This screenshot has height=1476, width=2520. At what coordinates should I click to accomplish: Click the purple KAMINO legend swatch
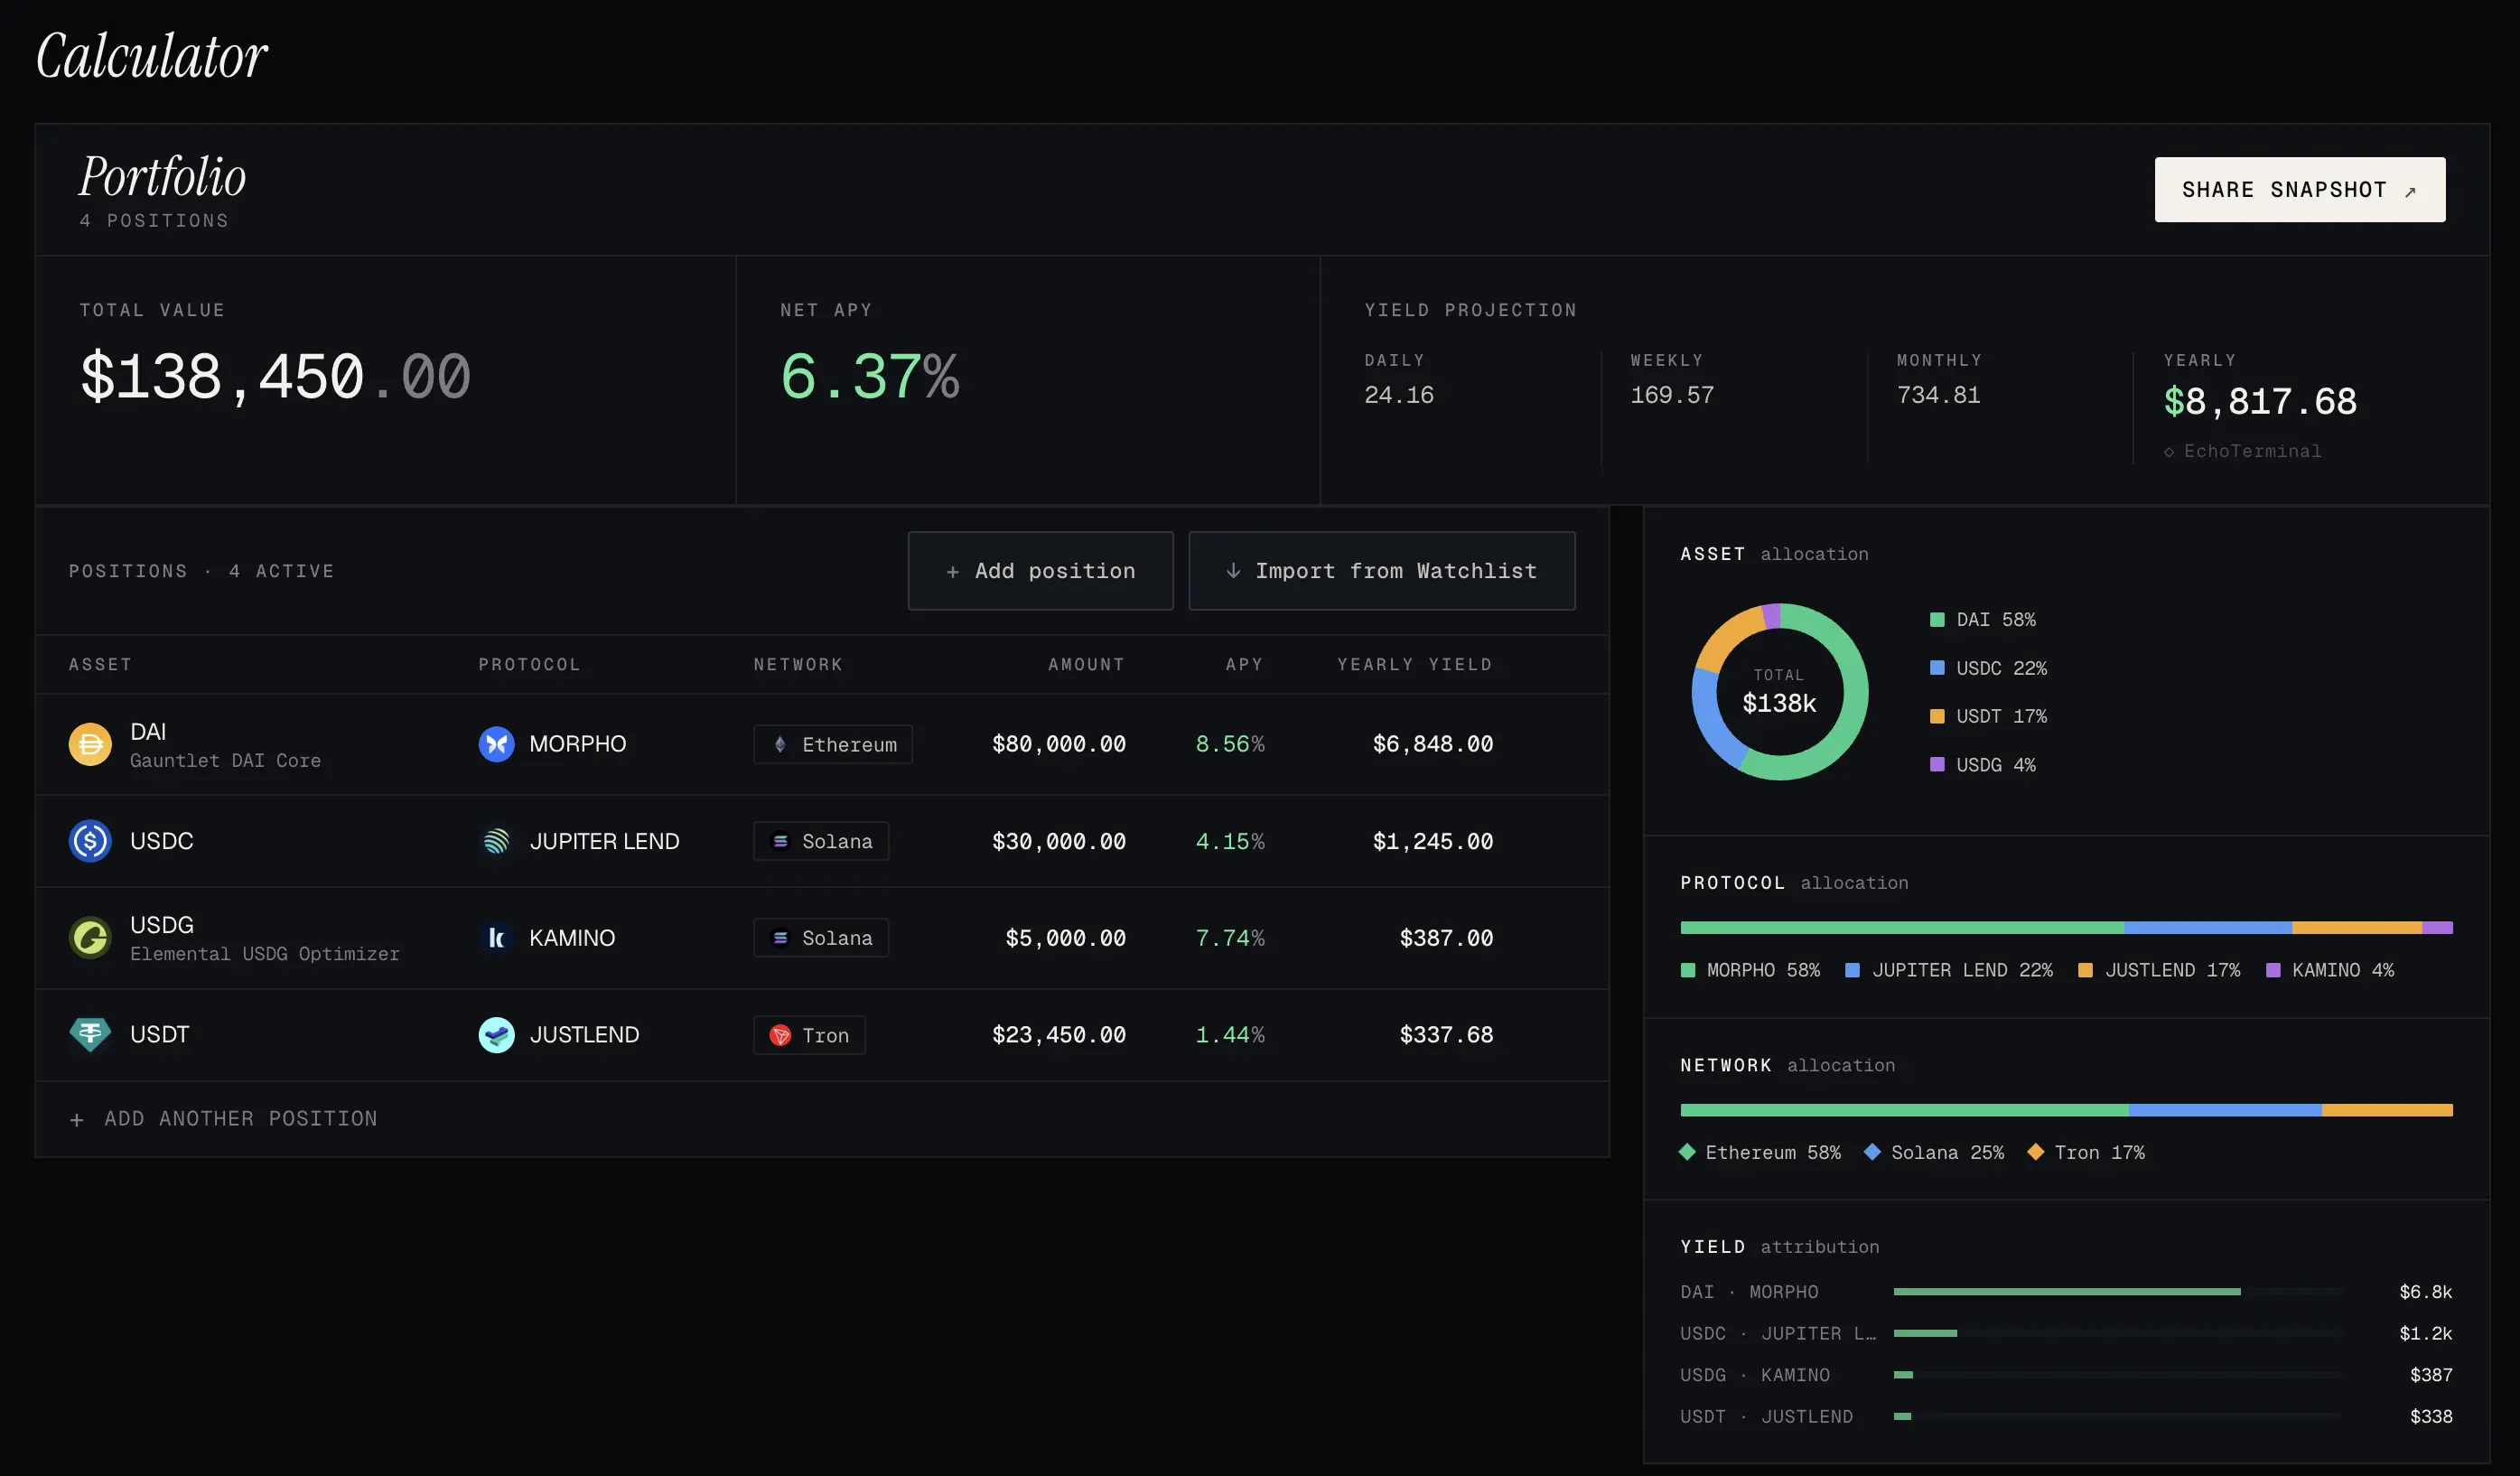click(2273, 970)
